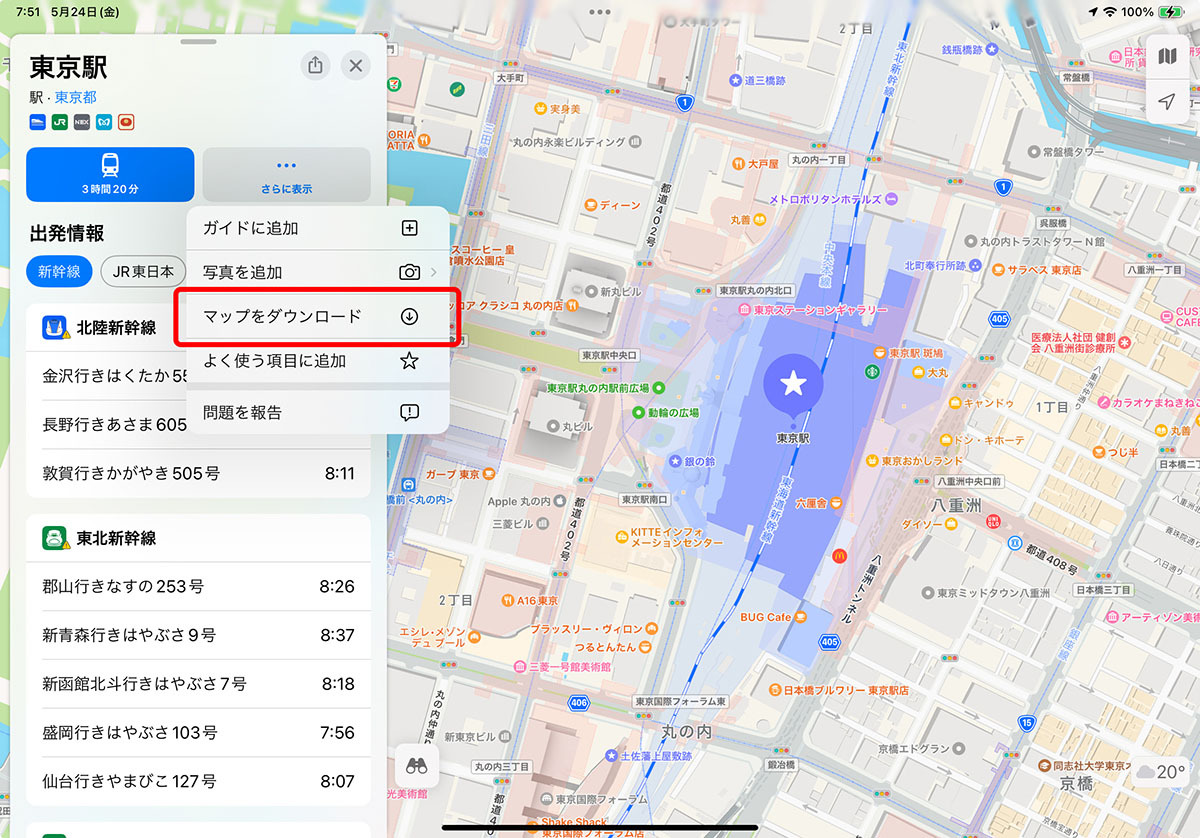Start transit directions 3時間20分 button
This screenshot has width=1200, height=838.
click(110, 174)
